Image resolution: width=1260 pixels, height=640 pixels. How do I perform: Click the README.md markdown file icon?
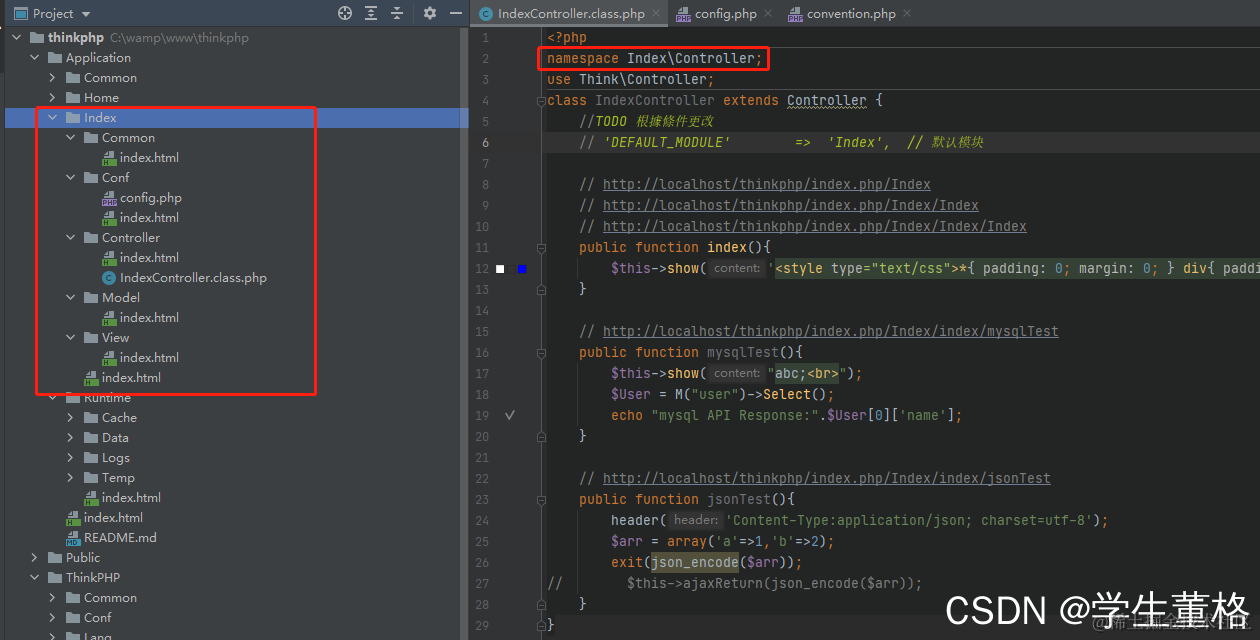(x=73, y=538)
